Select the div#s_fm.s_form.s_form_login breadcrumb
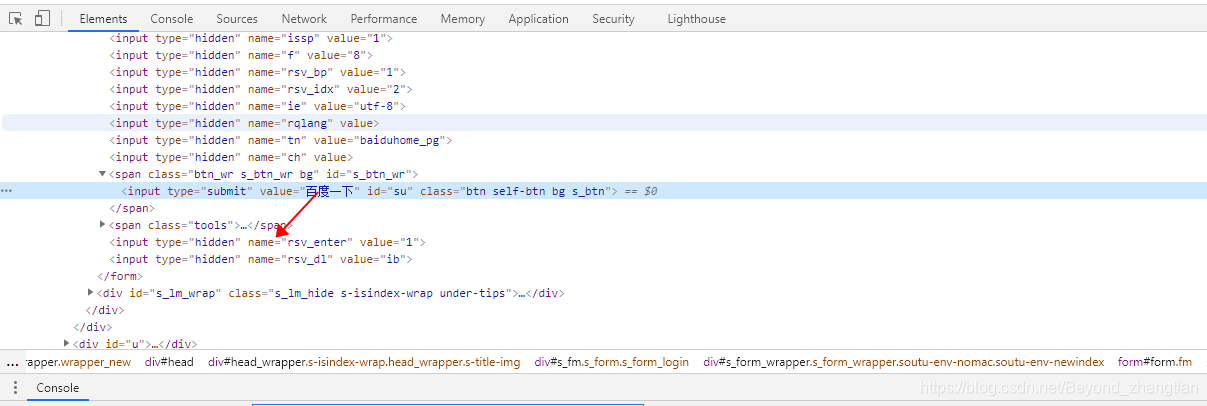This screenshot has height=406, width=1207. click(611, 362)
